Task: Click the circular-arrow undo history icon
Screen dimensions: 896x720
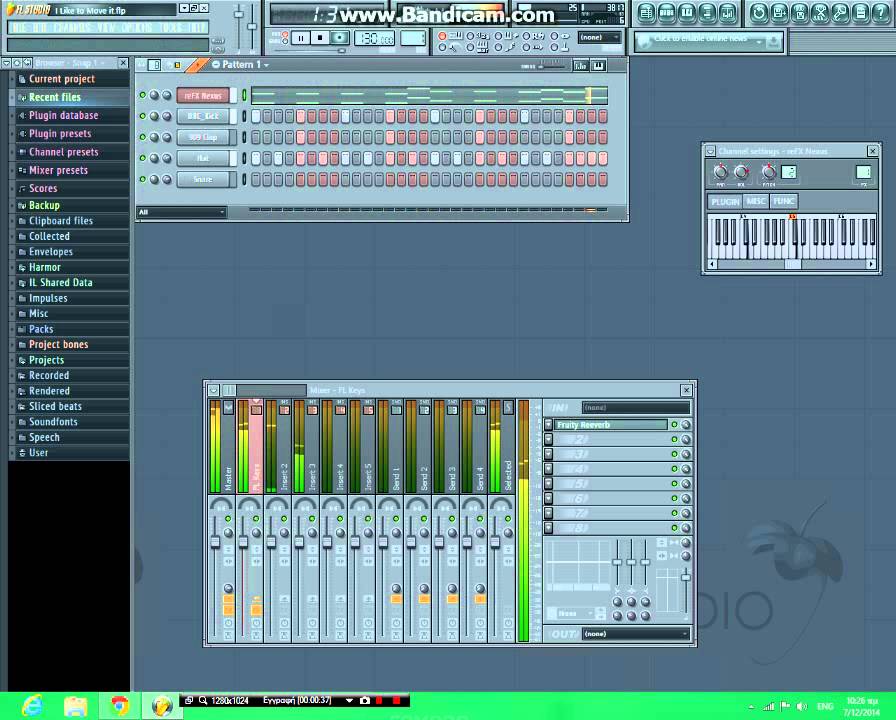Action: (759, 13)
